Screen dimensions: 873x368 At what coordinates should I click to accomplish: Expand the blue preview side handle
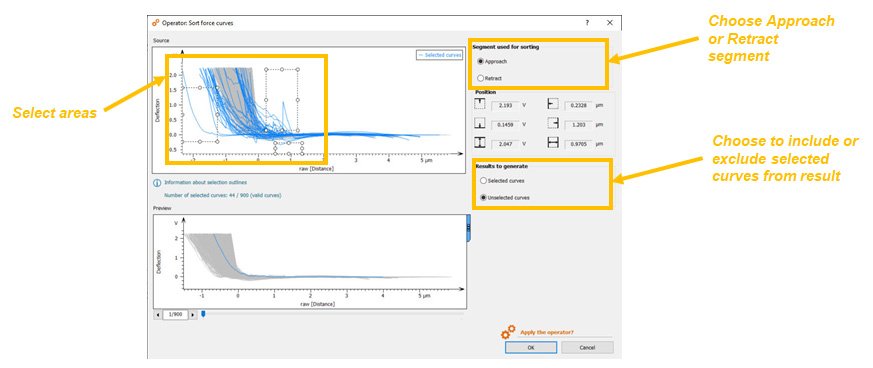(x=468, y=228)
